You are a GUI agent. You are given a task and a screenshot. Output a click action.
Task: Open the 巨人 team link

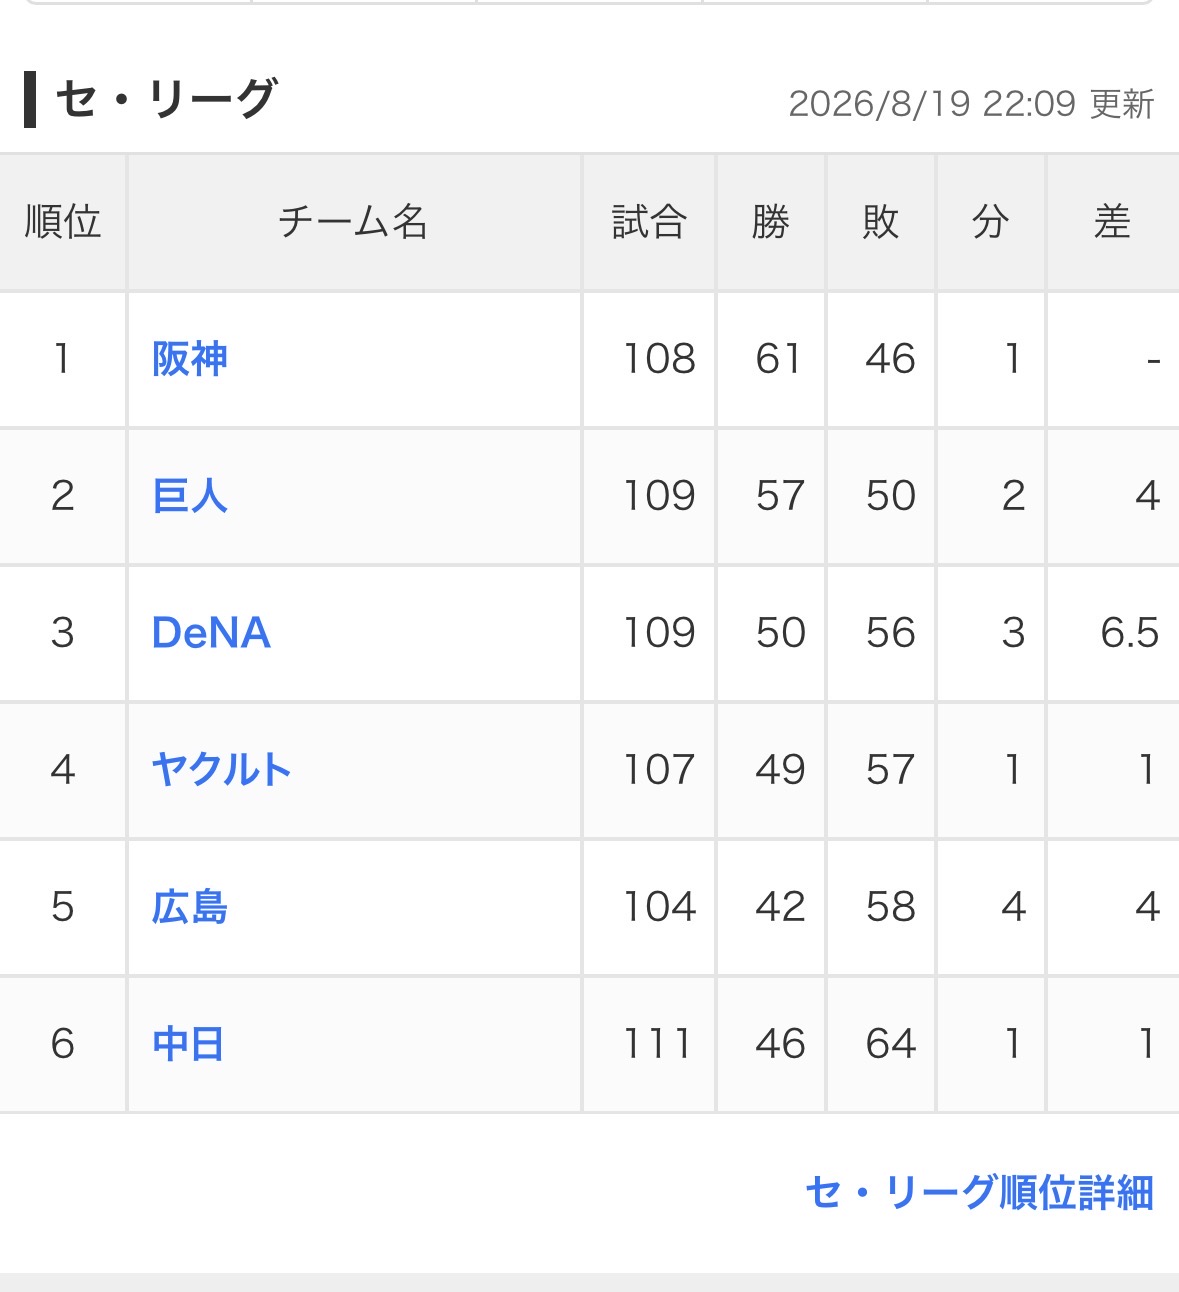[x=189, y=496]
